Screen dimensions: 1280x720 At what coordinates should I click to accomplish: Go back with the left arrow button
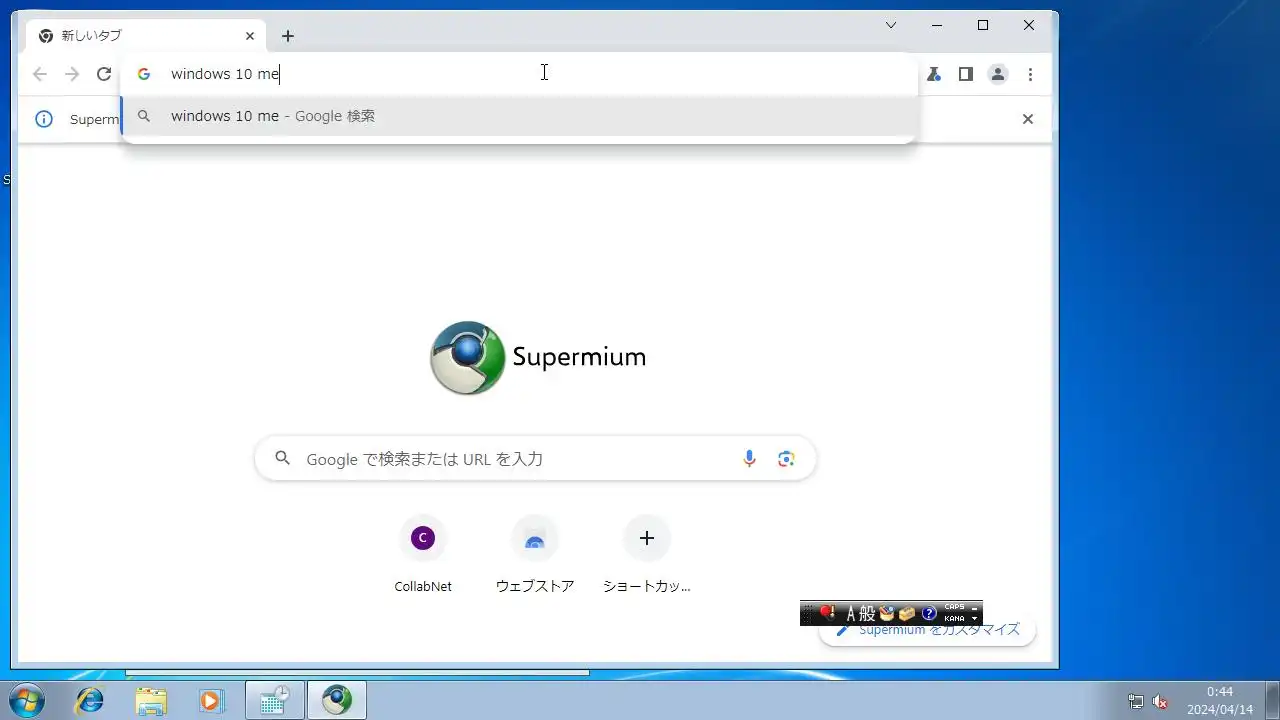[40, 74]
